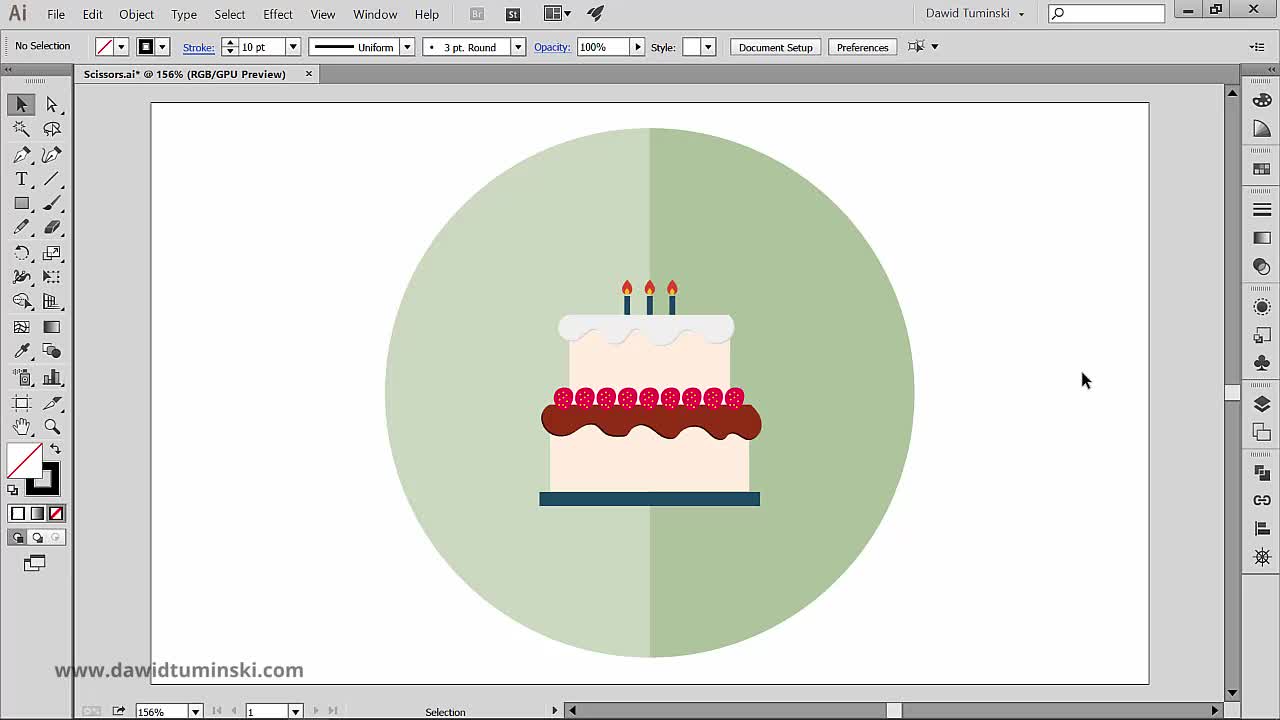Open the Links panel chain icon
Viewport: 1280px width, 720px height.
point(1262,500)
